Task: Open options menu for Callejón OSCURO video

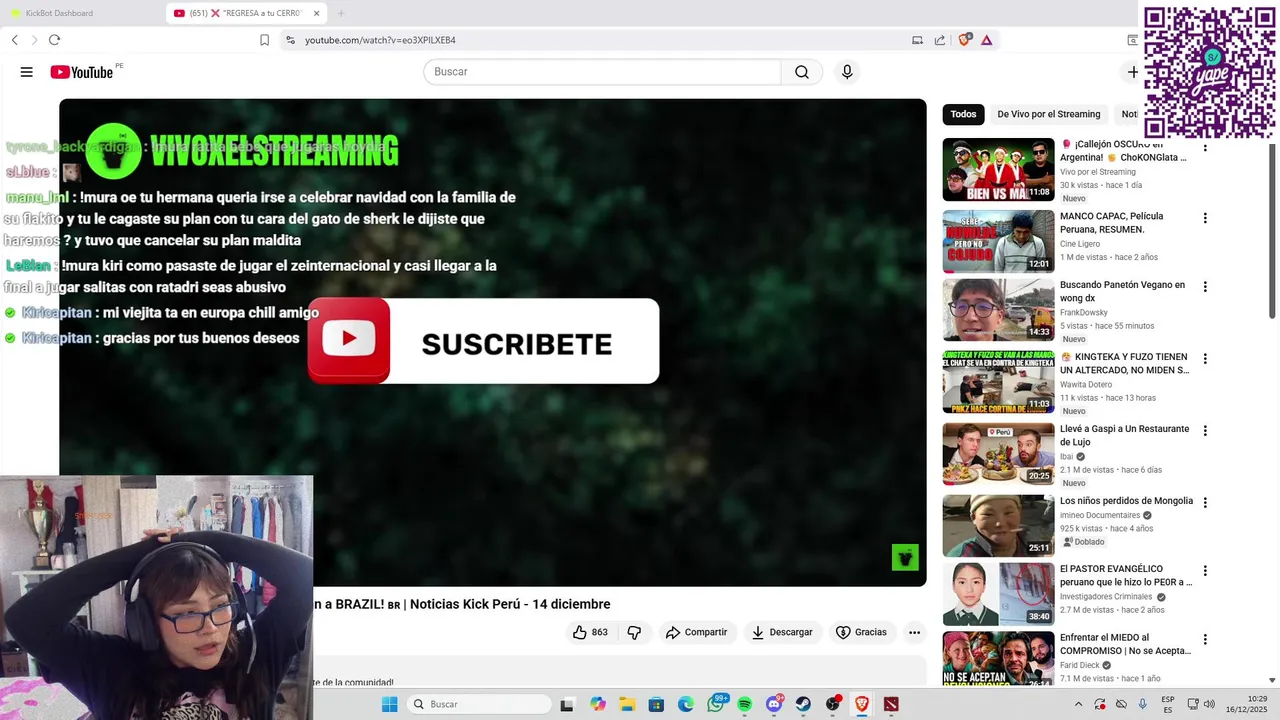Action: tap(1205, 147)
